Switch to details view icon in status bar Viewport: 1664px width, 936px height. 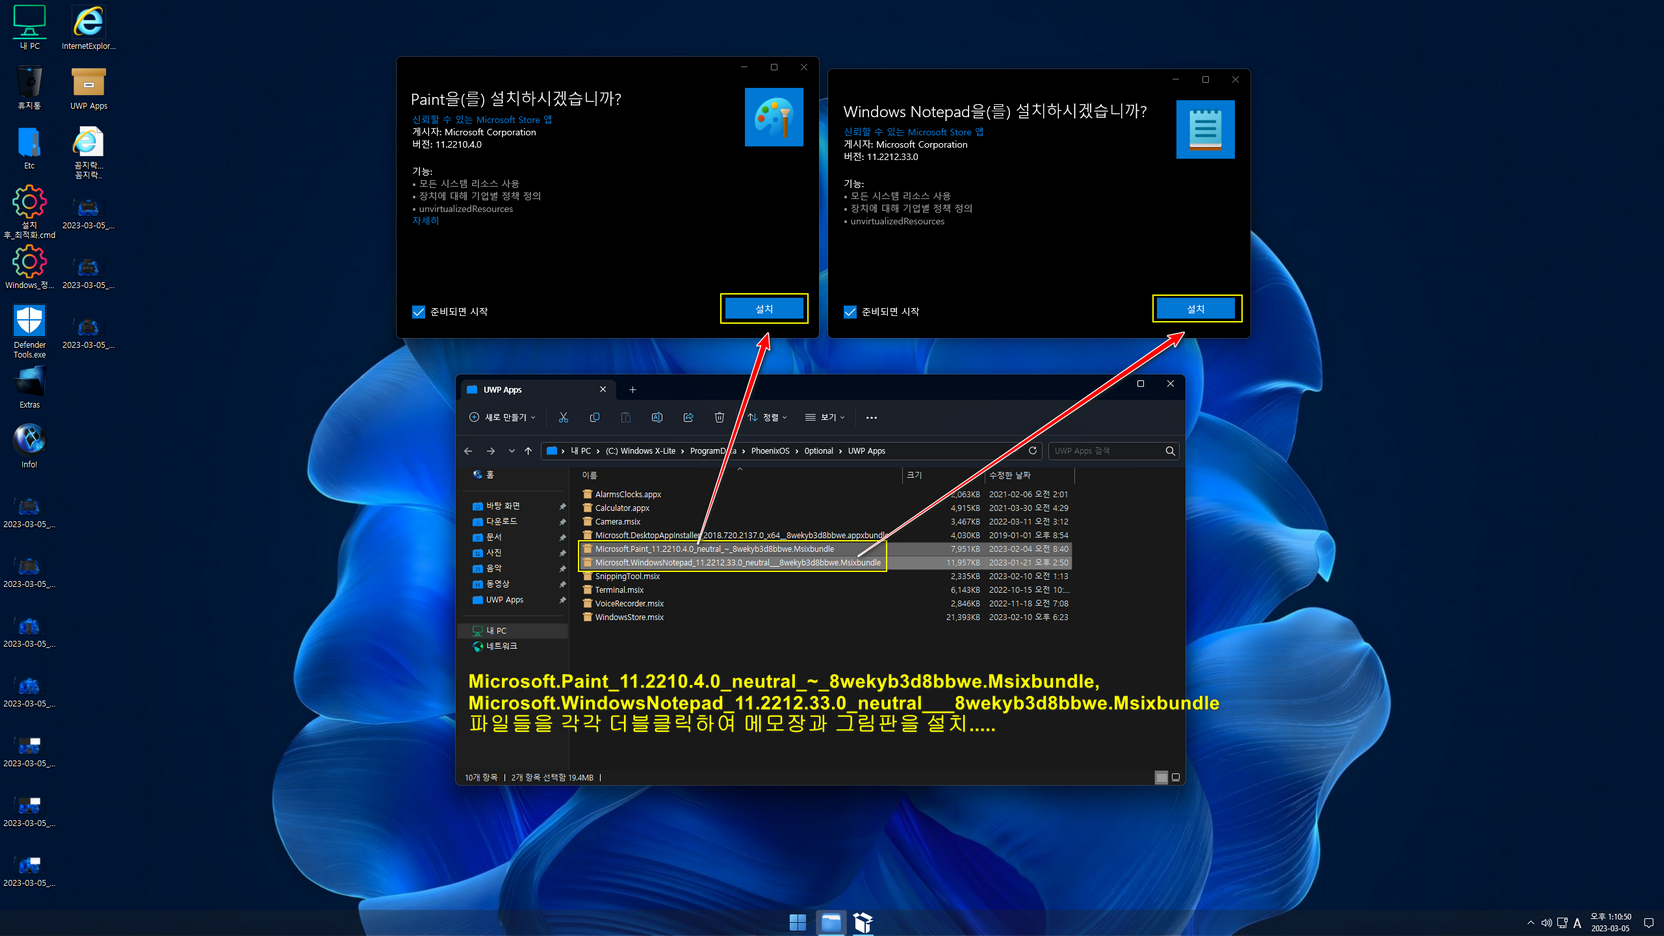(1161, 777)
